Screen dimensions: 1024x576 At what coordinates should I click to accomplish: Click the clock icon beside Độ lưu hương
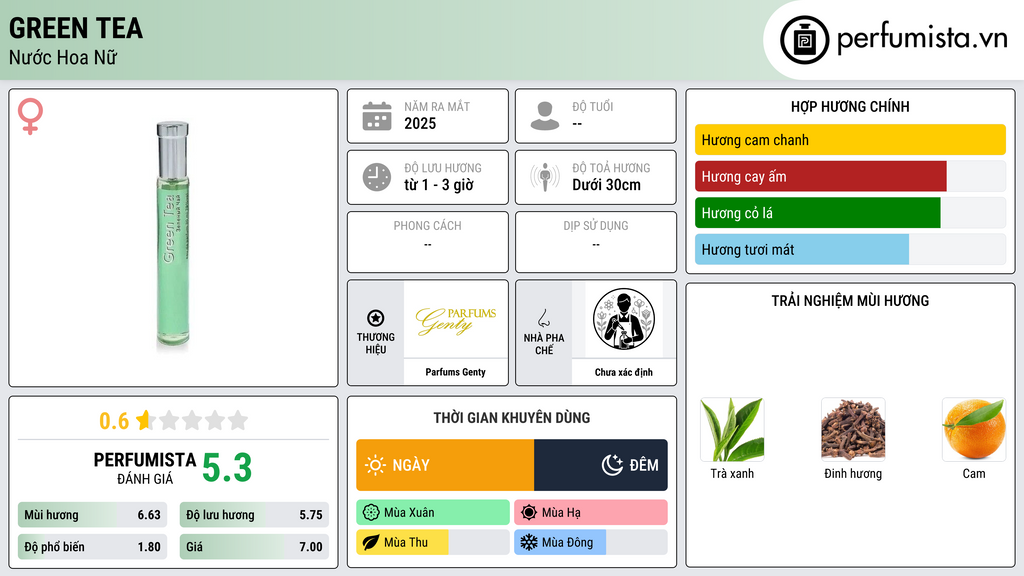pyautogui.click(x=377, y=177)
